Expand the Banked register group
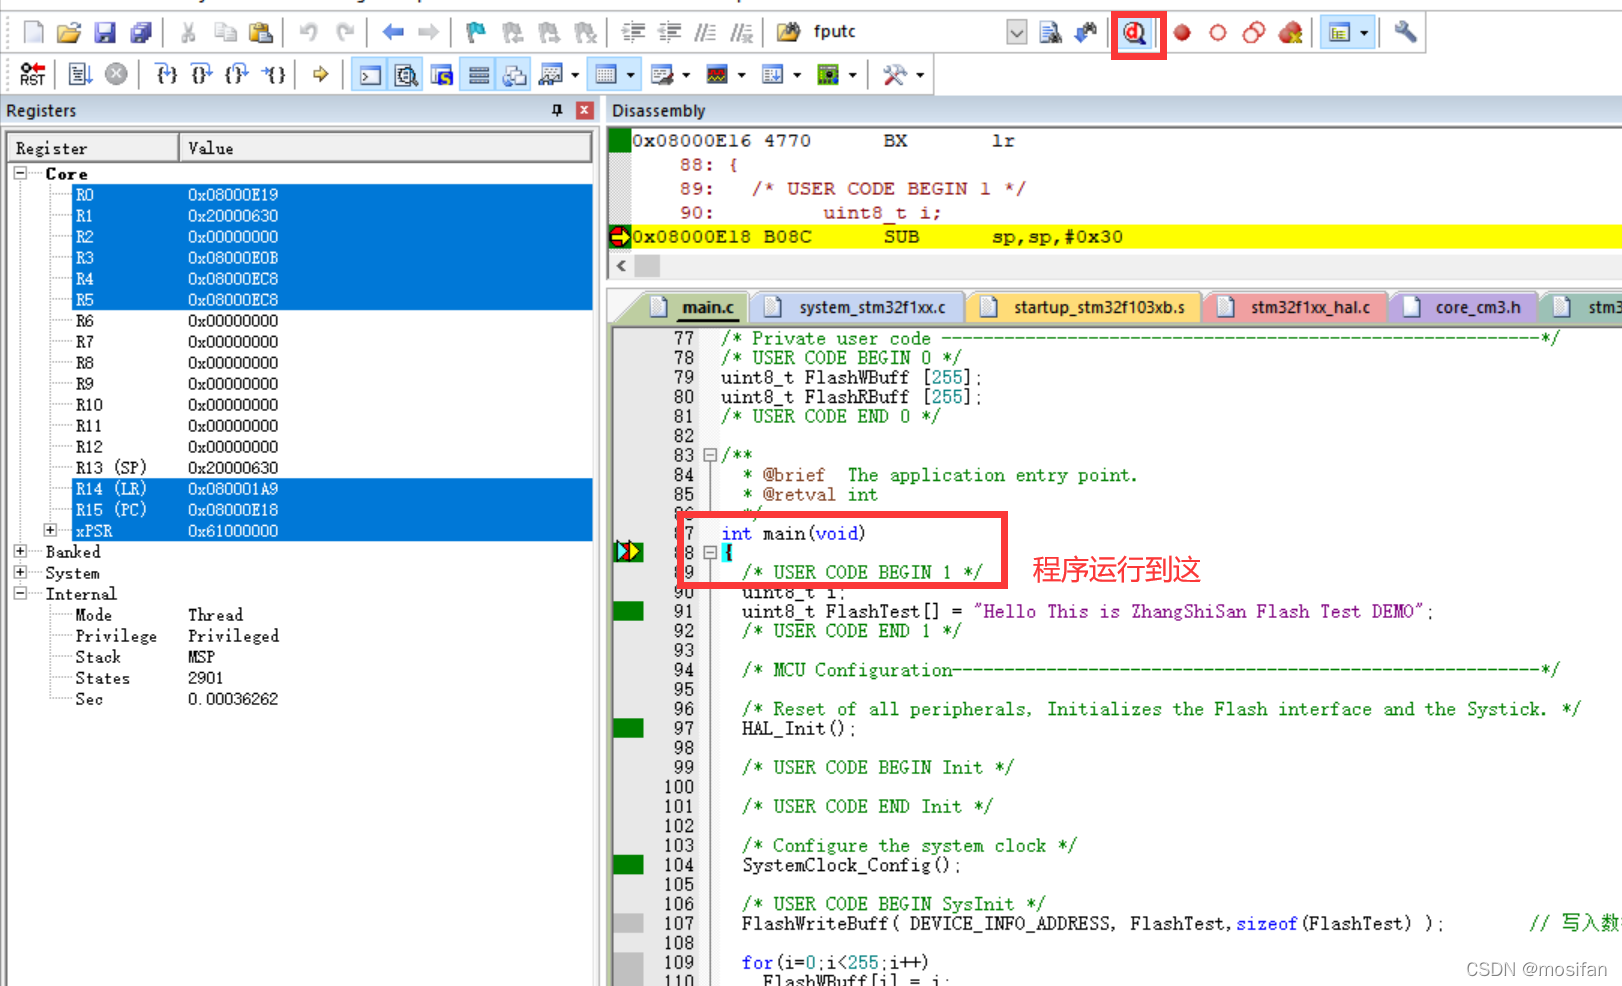Image resolution: width=1622 pixels, height=986 pixels. (x=20, y=551)
